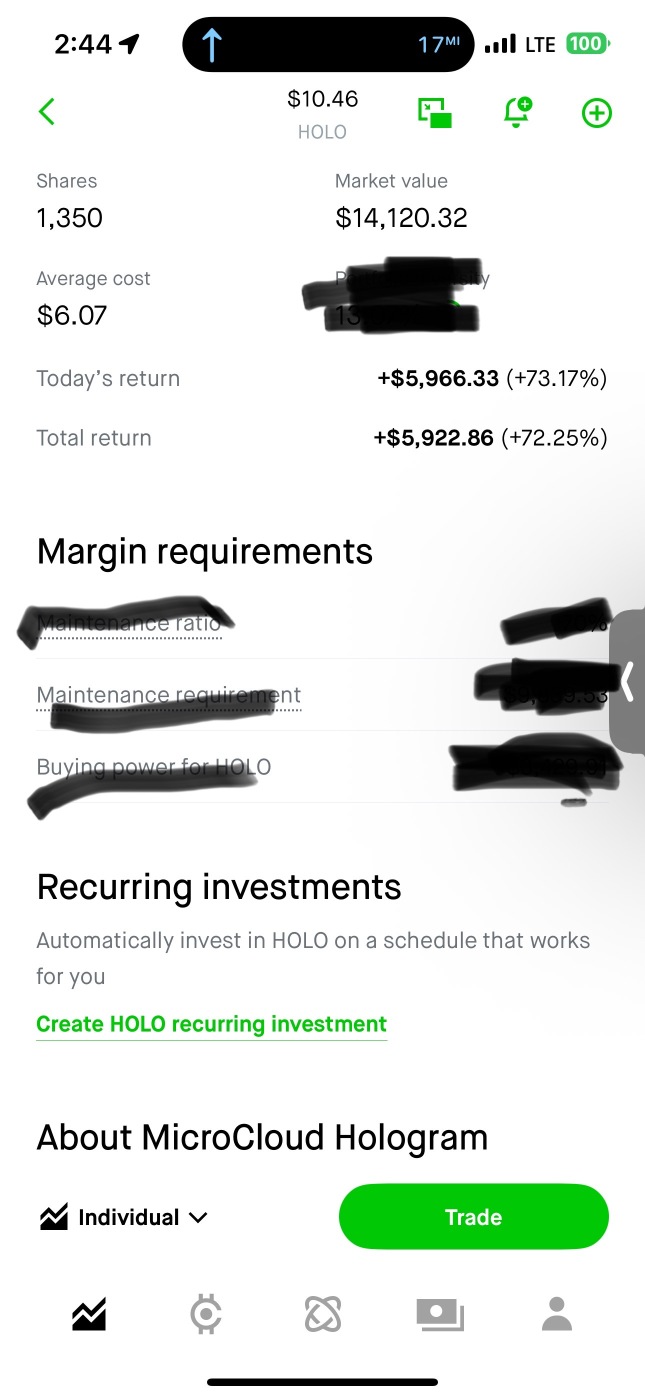
Task: Add a price alert with bell icon
Action: pos(517,112)
